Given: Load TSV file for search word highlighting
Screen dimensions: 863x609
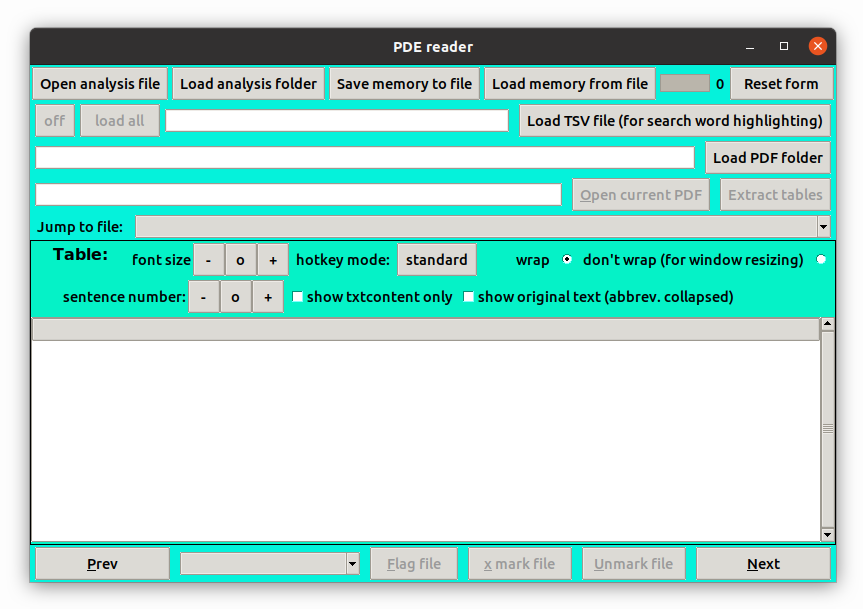Looking at the screenshot, I should [674, 121].
